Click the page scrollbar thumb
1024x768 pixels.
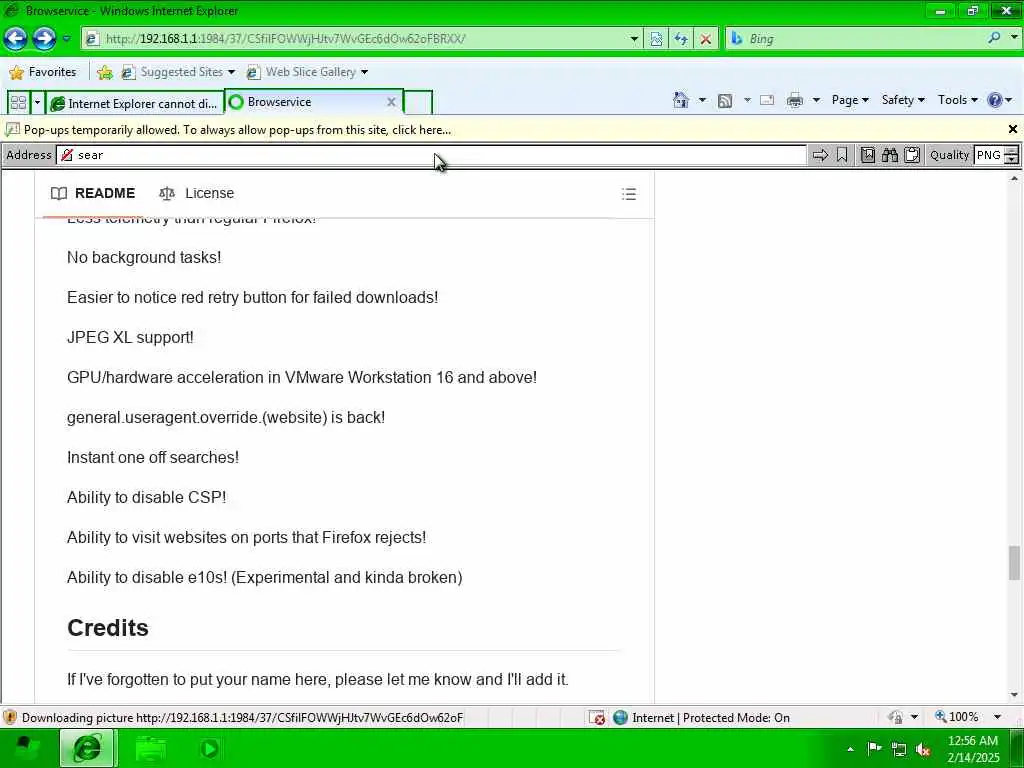pyautogui.click(x=1014, y=563)
